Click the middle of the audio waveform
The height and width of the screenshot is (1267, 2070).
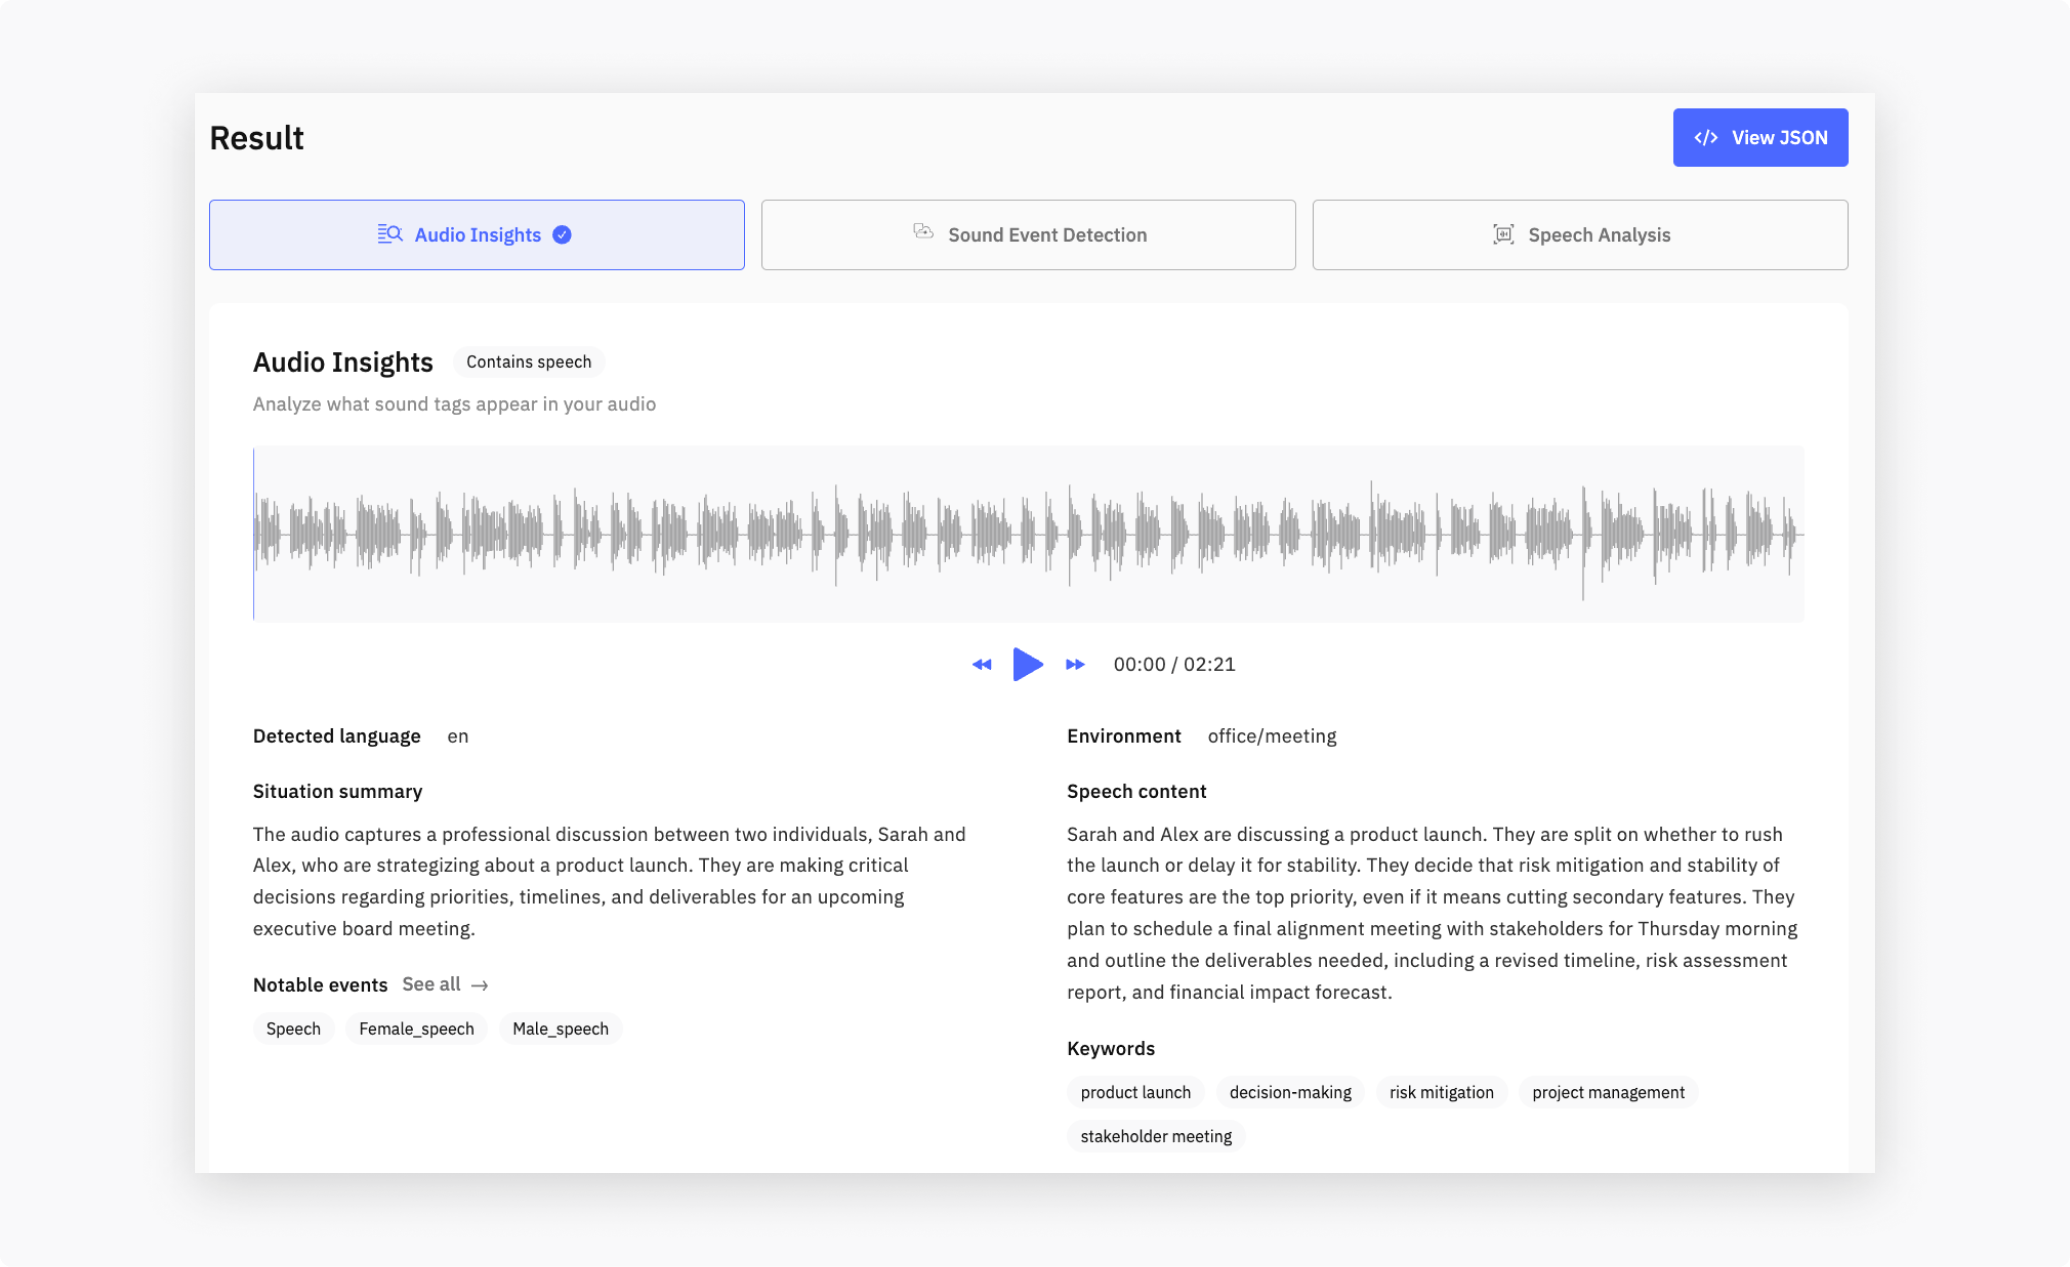click(1028, 534)
